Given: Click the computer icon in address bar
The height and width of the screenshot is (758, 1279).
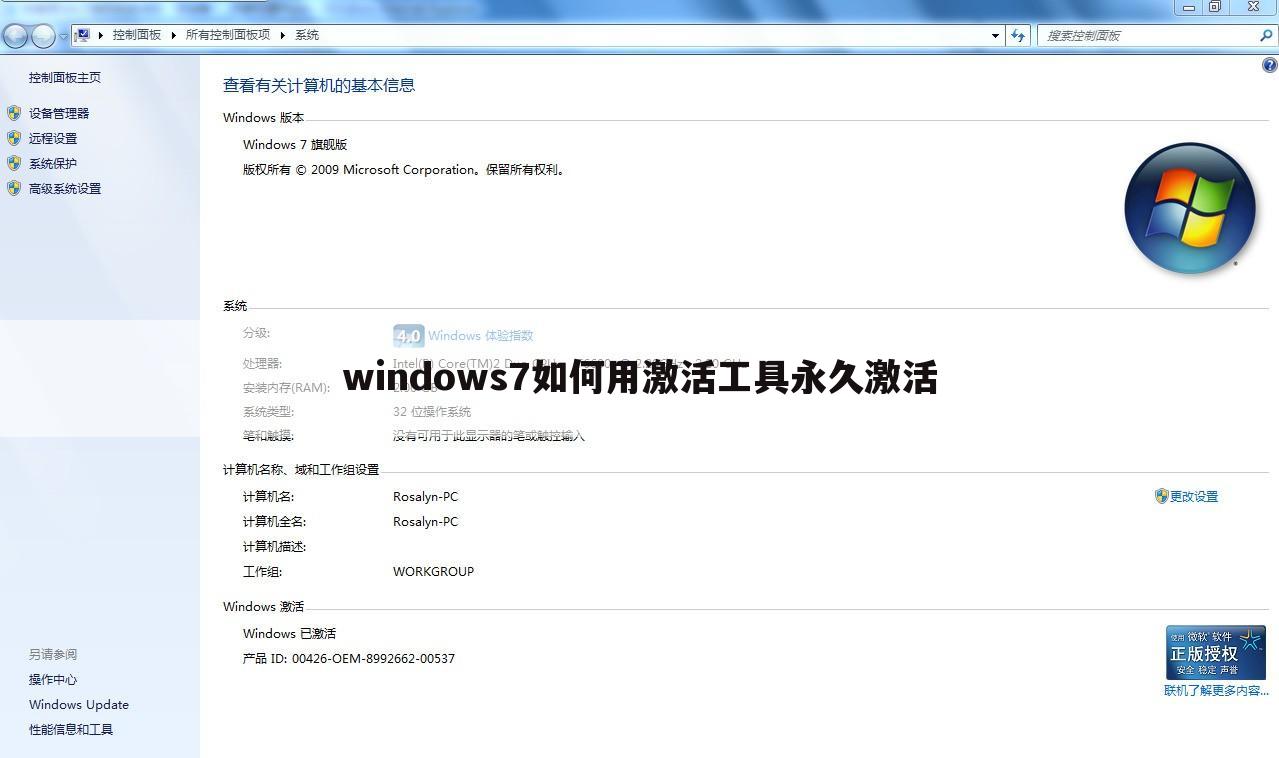Looking at the screenshot, I should tap(83, 35).
